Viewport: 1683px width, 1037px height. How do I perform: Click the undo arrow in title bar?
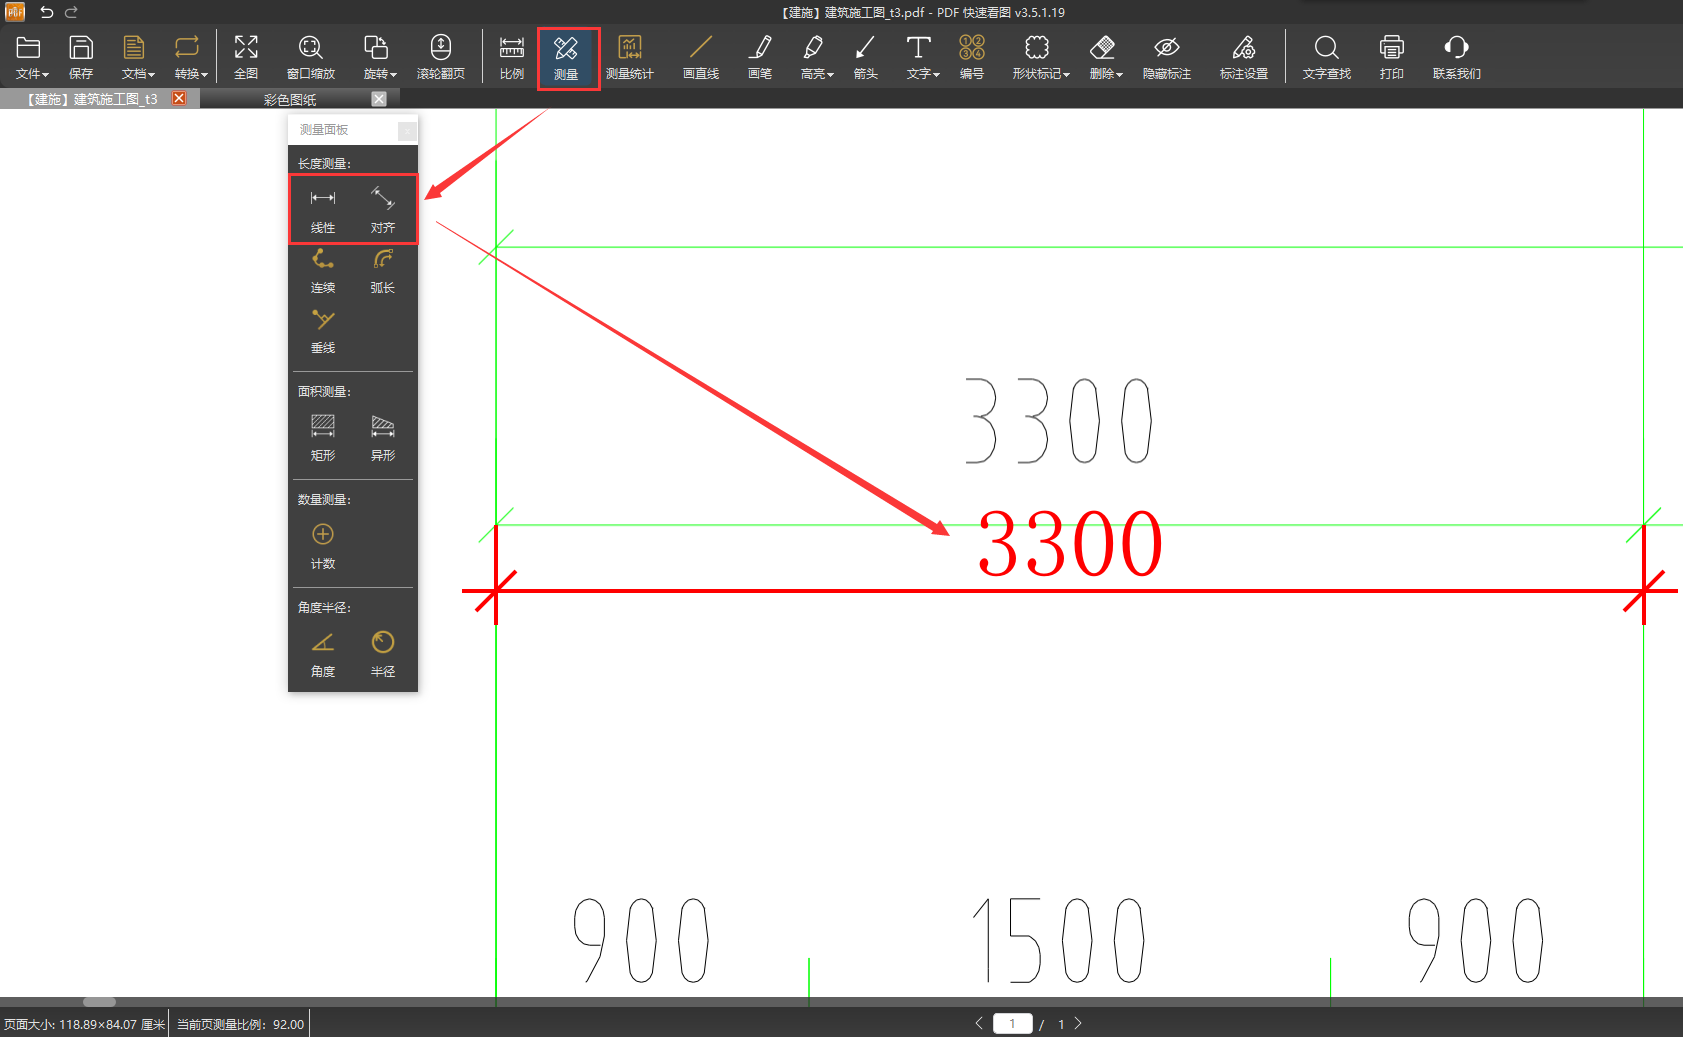(46, 12)
